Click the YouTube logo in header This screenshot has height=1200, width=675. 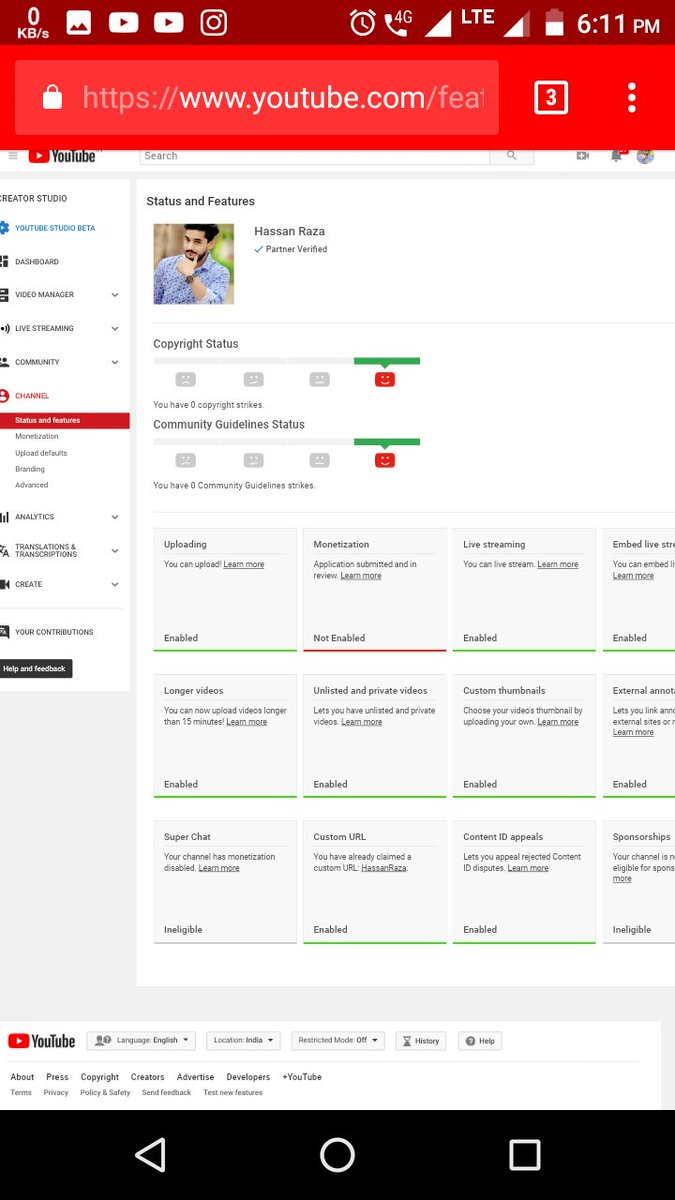point(62,156)
